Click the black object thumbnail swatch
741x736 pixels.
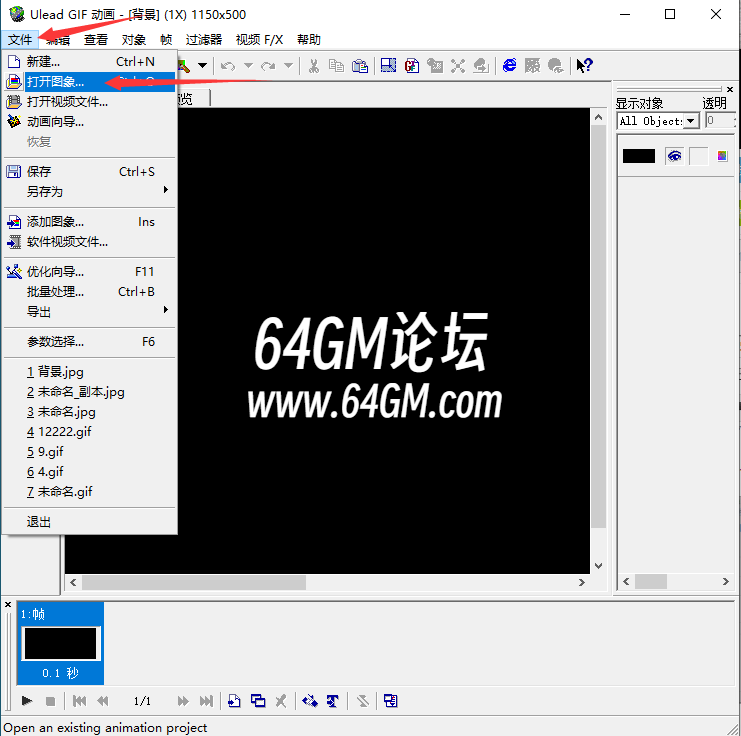(x=638, y=156)
